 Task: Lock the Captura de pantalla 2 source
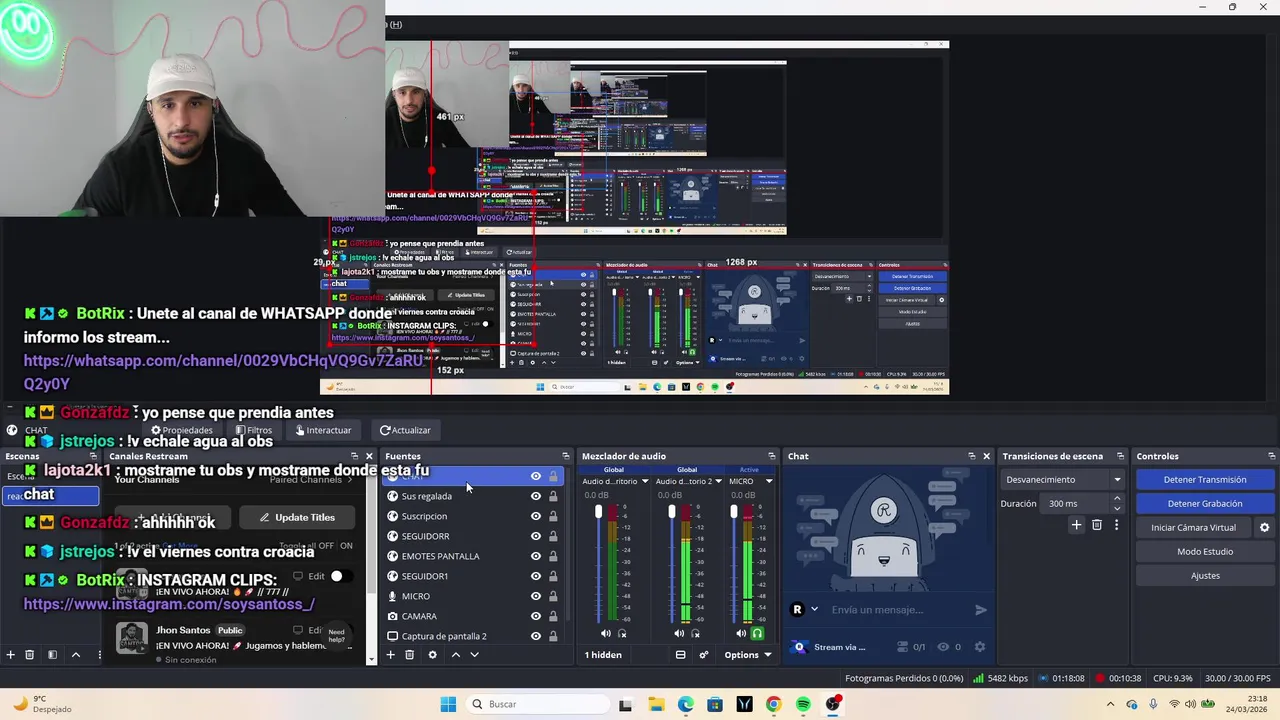[553, 636]
